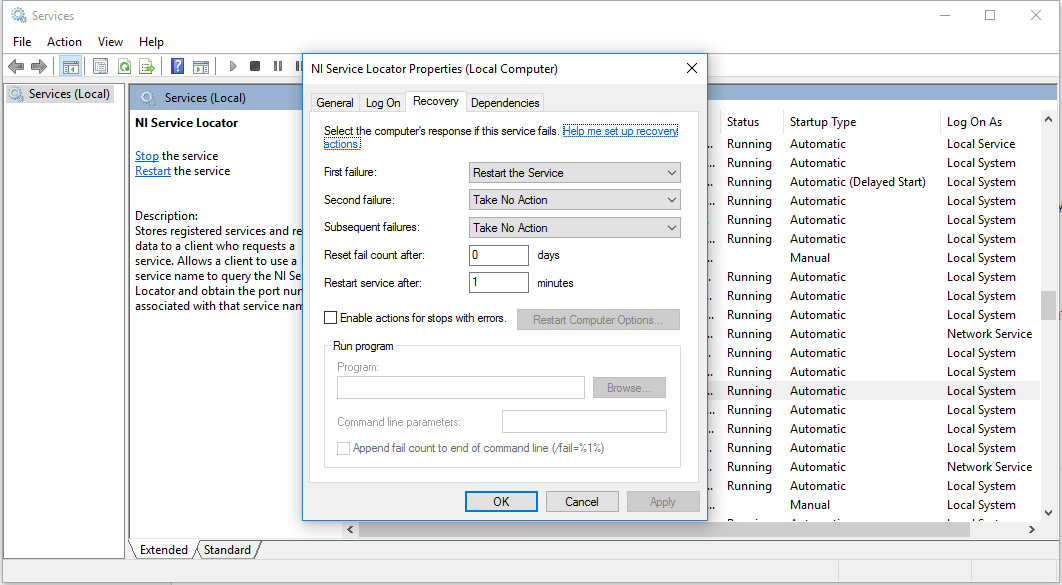Toggle Show/Hide Action Pane toolbar icon

tap(201, 66)
